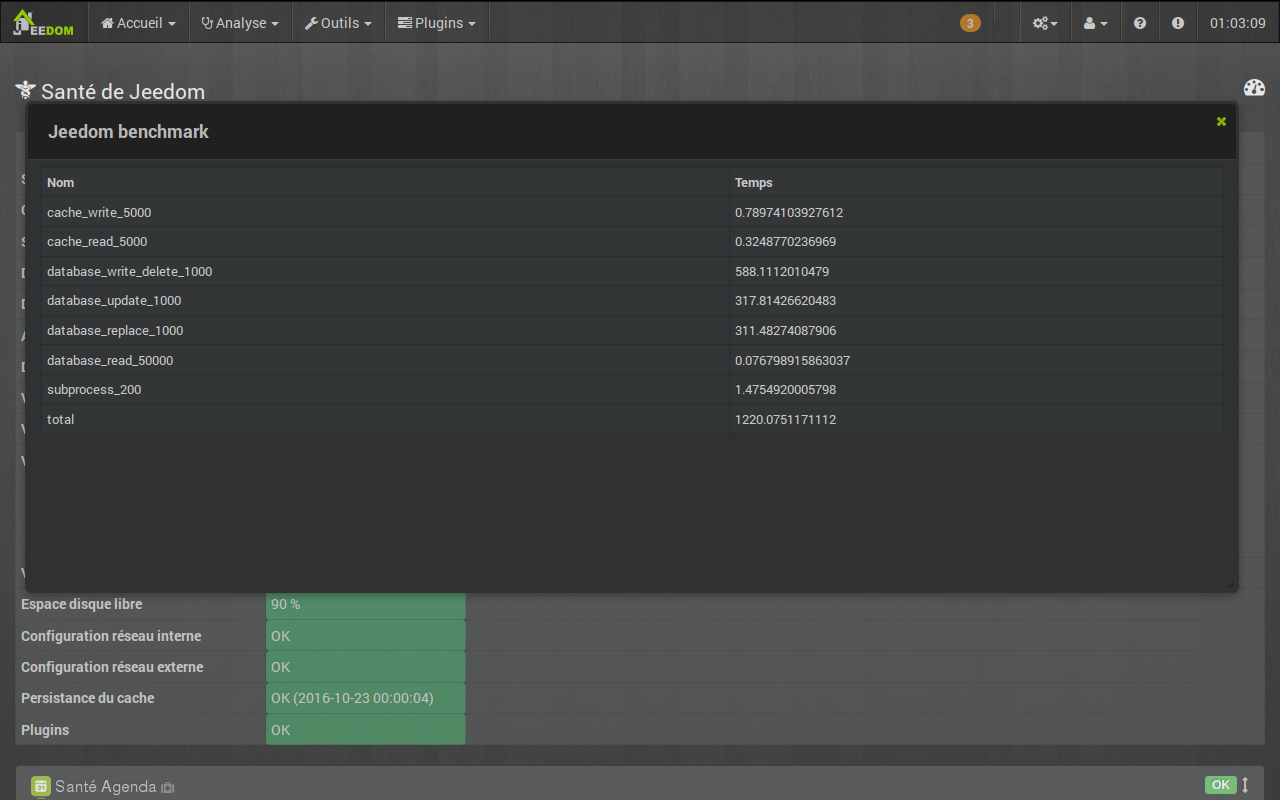
Task: Click the Configuration réseau interne OK status
Action: pyautogui.click(x=365, y=636)
